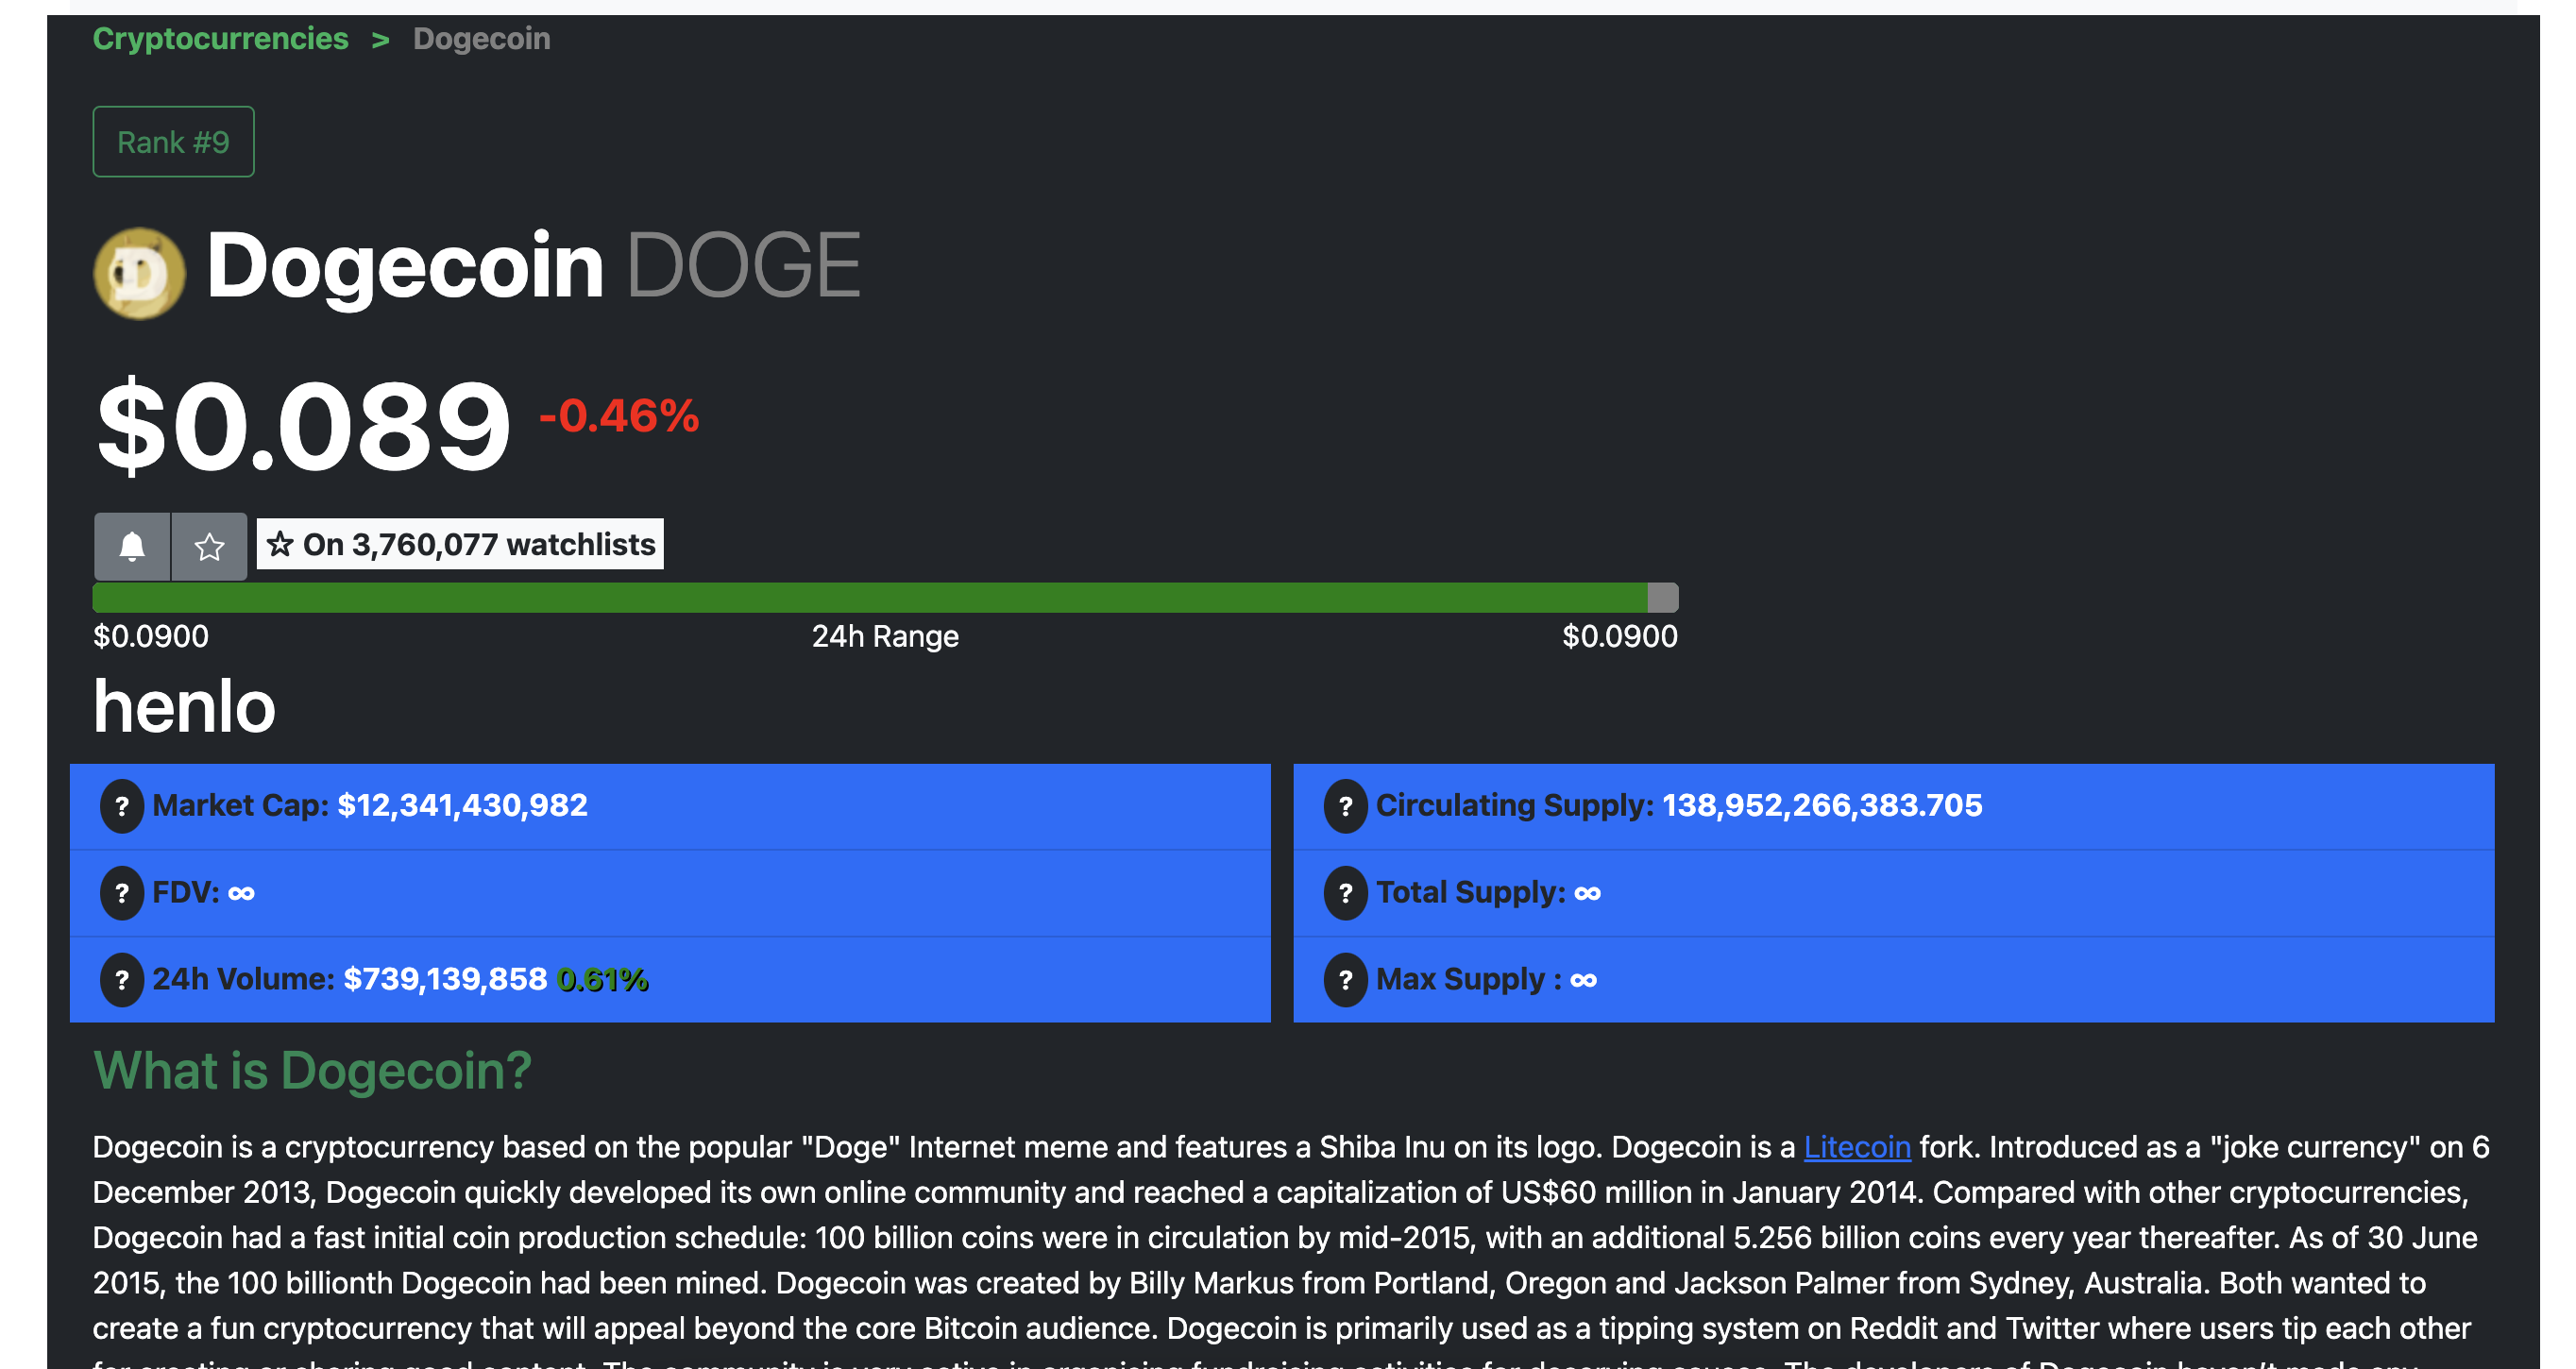Click the What is Dogecoin? heading

pos(312,1070)
